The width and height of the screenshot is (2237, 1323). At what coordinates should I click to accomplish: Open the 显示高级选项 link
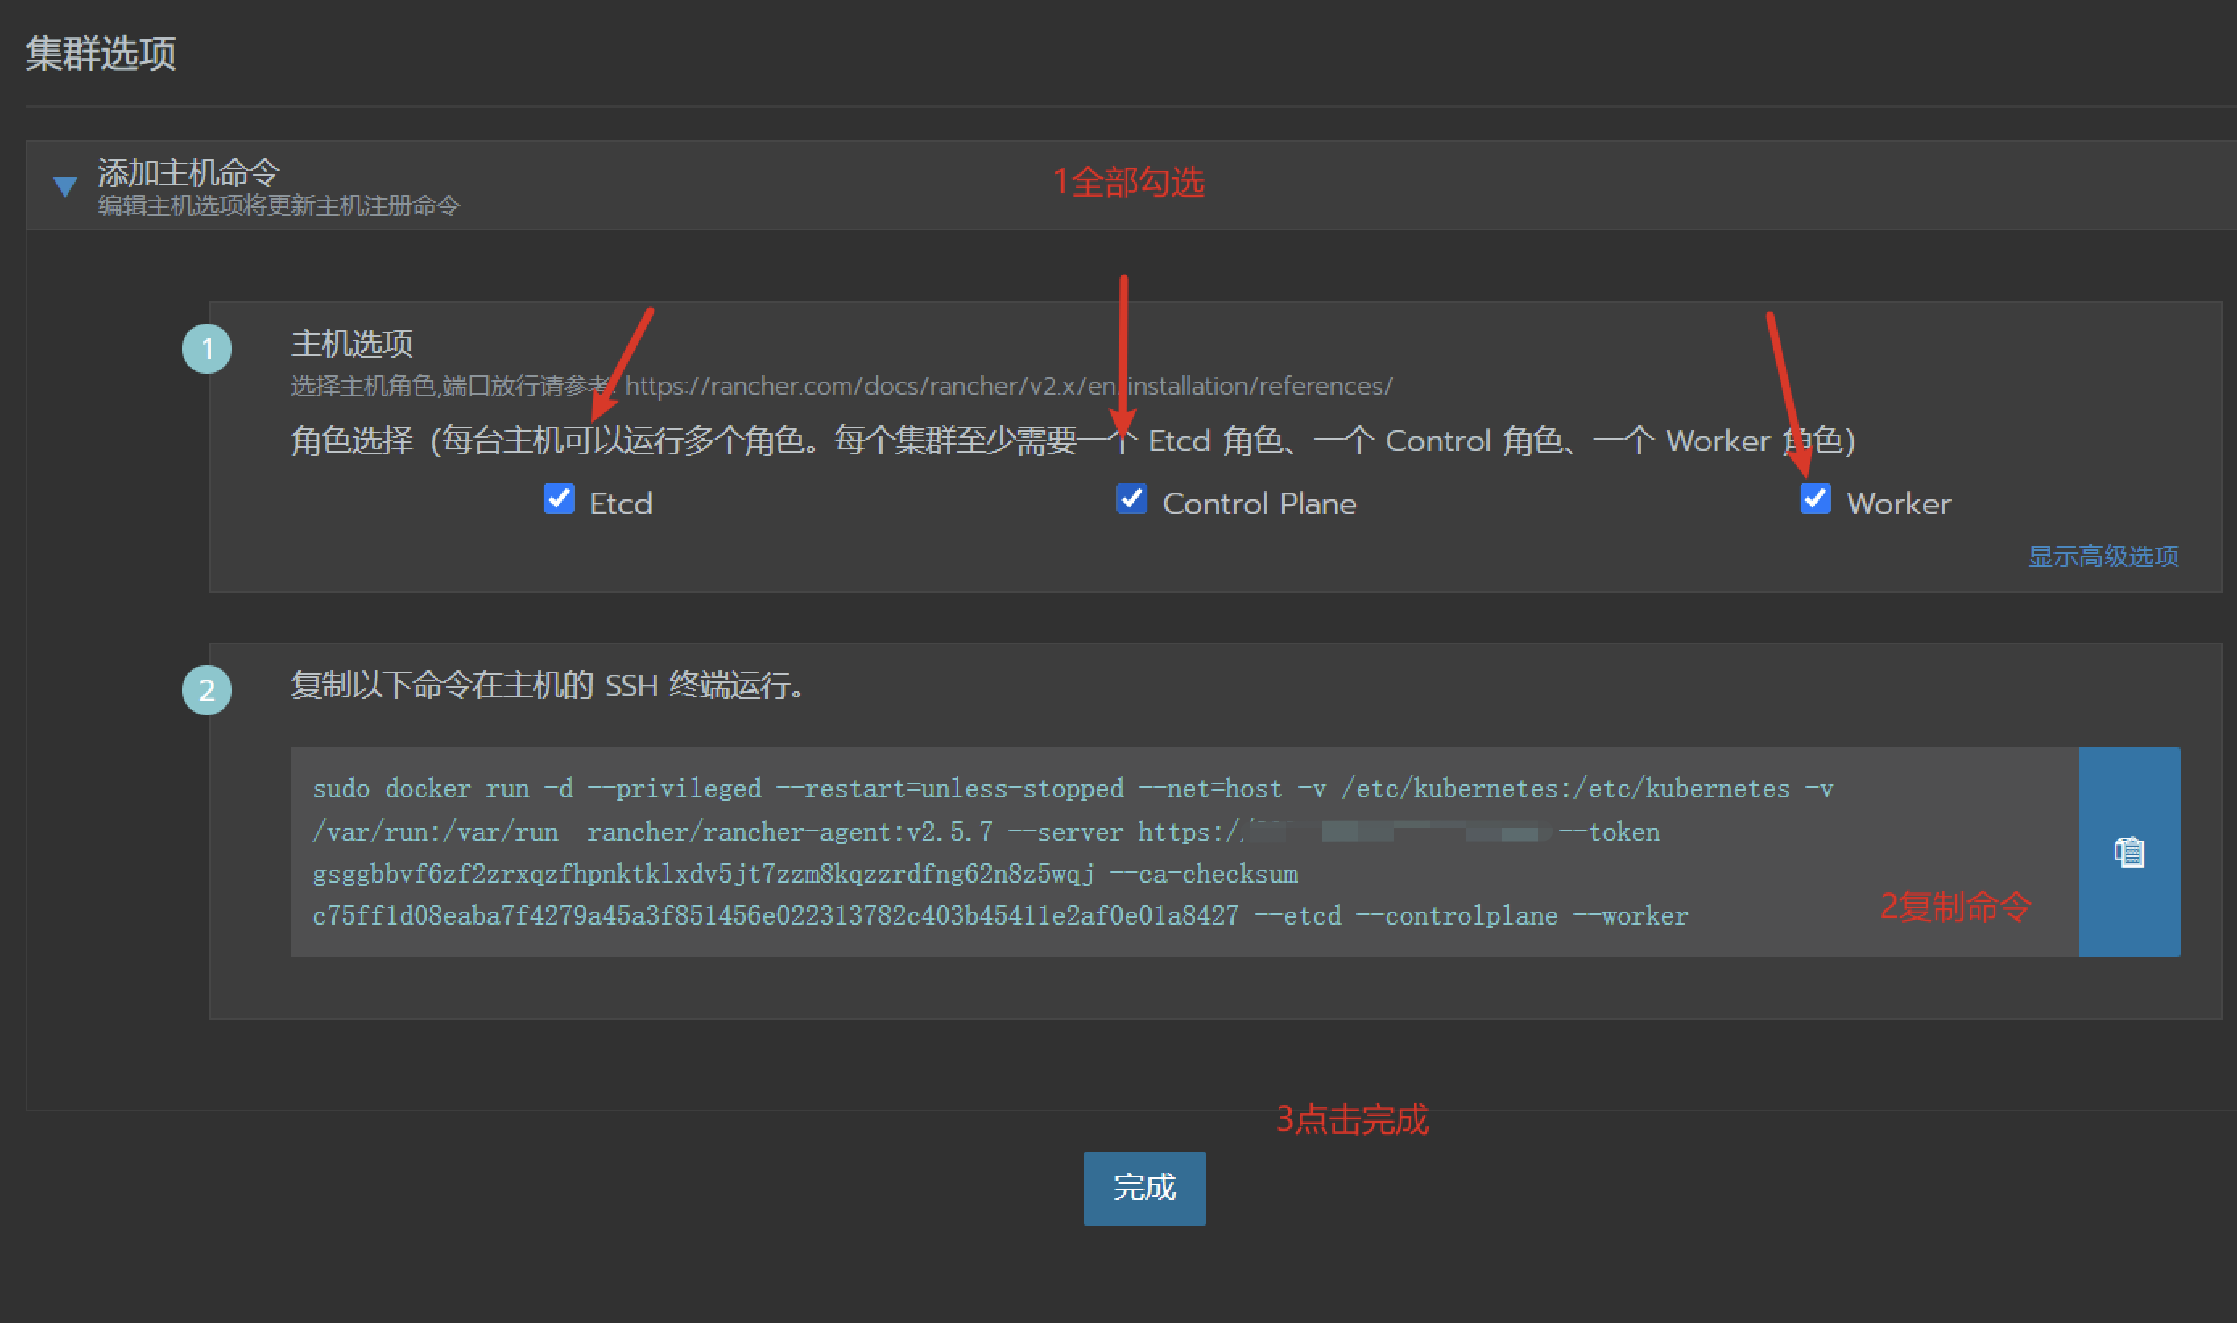(x=2103, y=556)
